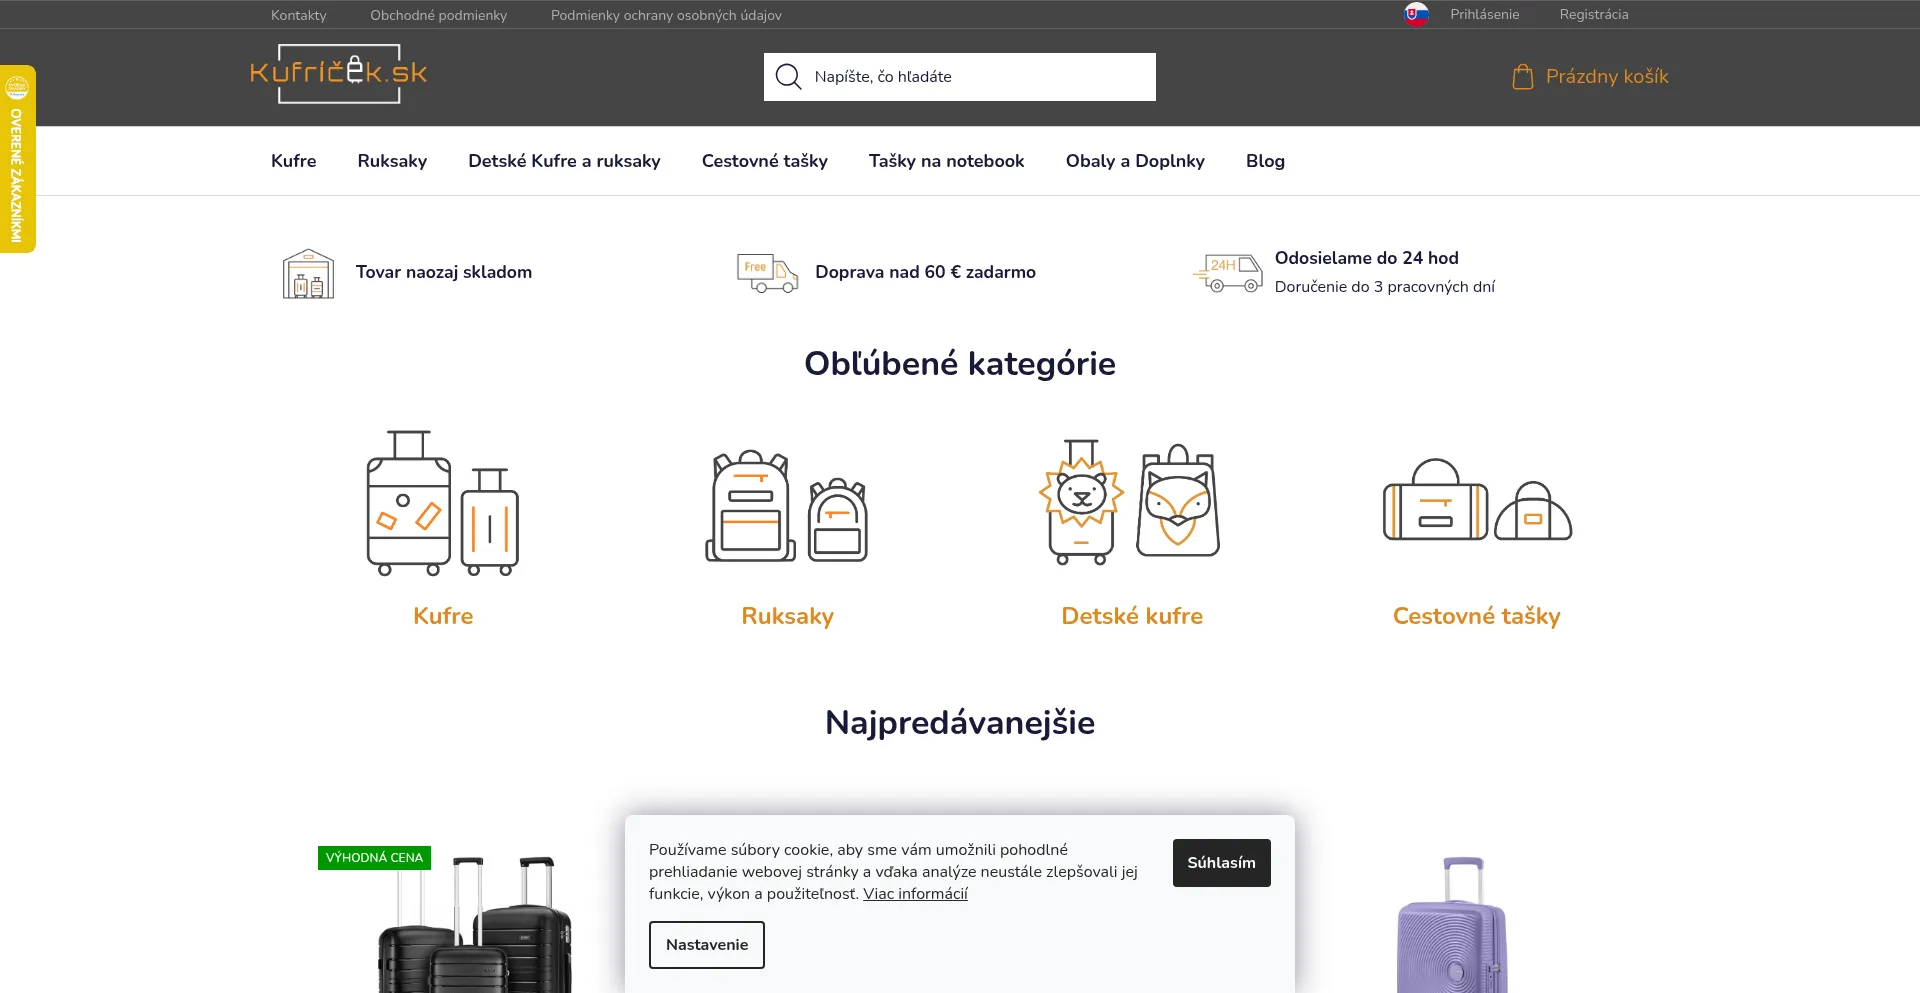Open the Overené zákazníkmi side badge
Screen dimensions: 1920x993
pos(17,160)
